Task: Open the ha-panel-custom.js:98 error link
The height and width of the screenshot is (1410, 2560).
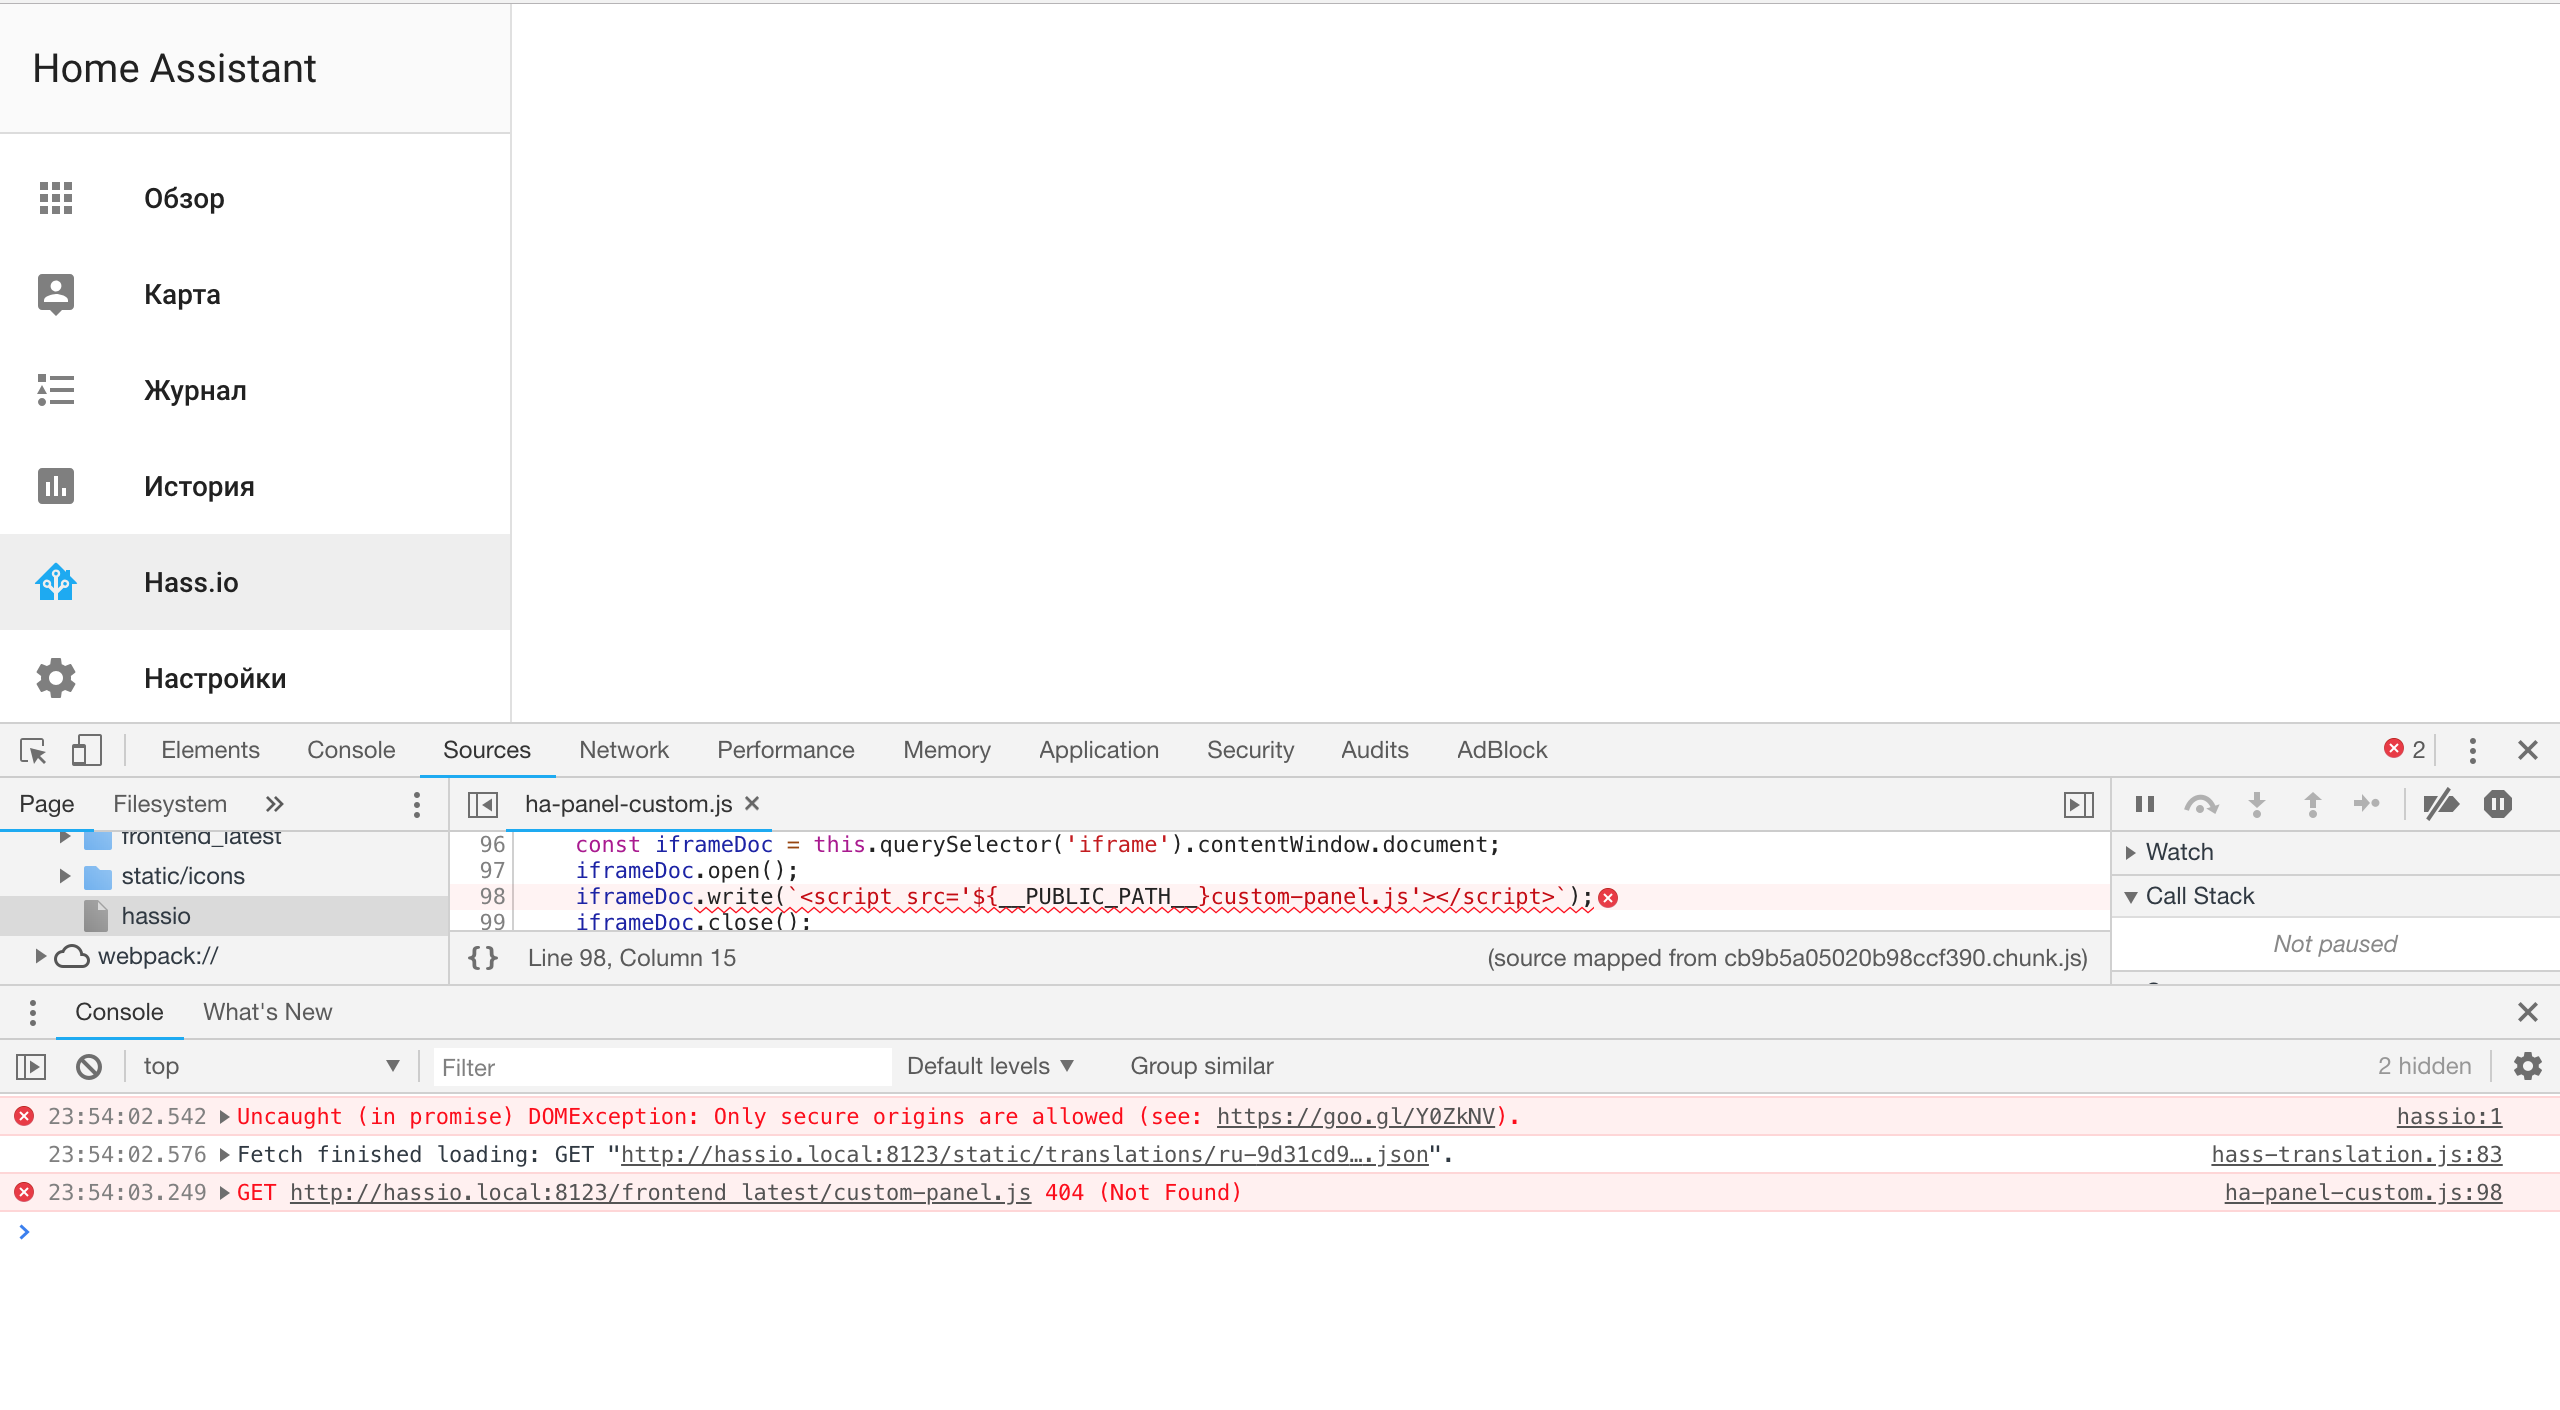Action: coord(2363,1192)
